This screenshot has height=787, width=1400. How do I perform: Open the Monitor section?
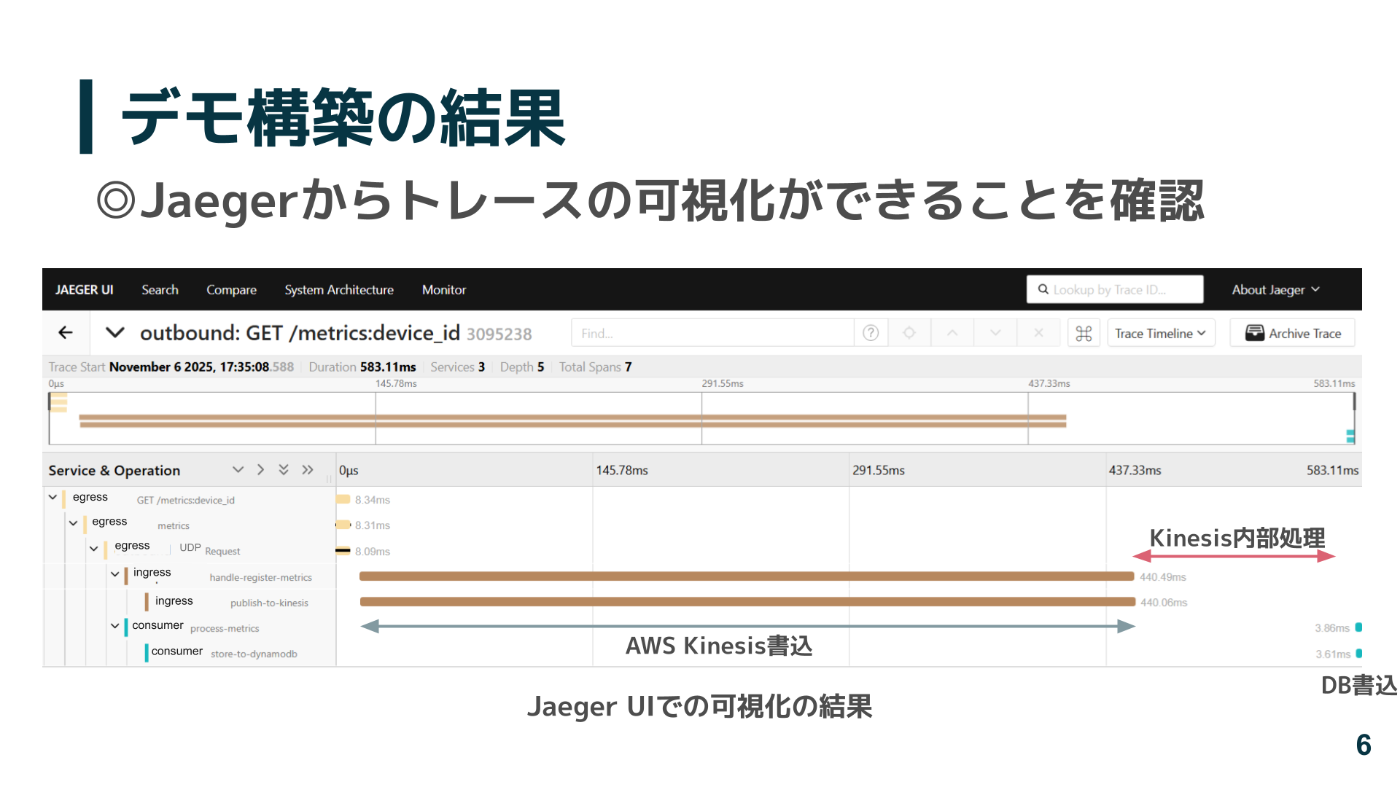444,289
